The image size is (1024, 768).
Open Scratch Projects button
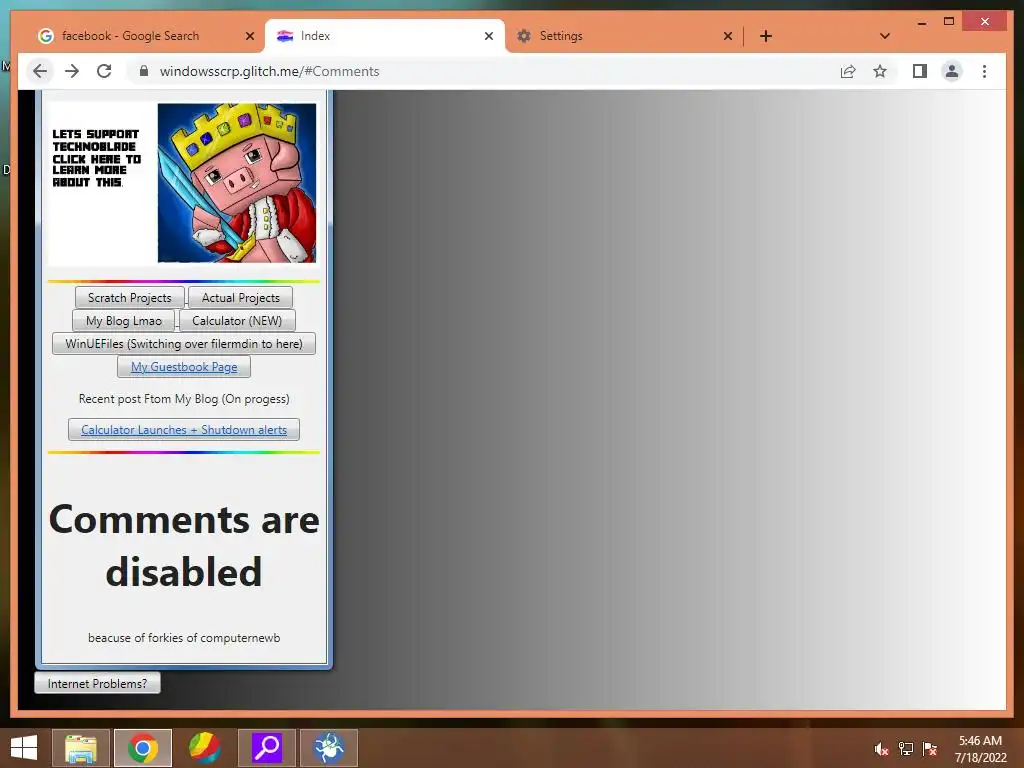(x=129, y=298)
